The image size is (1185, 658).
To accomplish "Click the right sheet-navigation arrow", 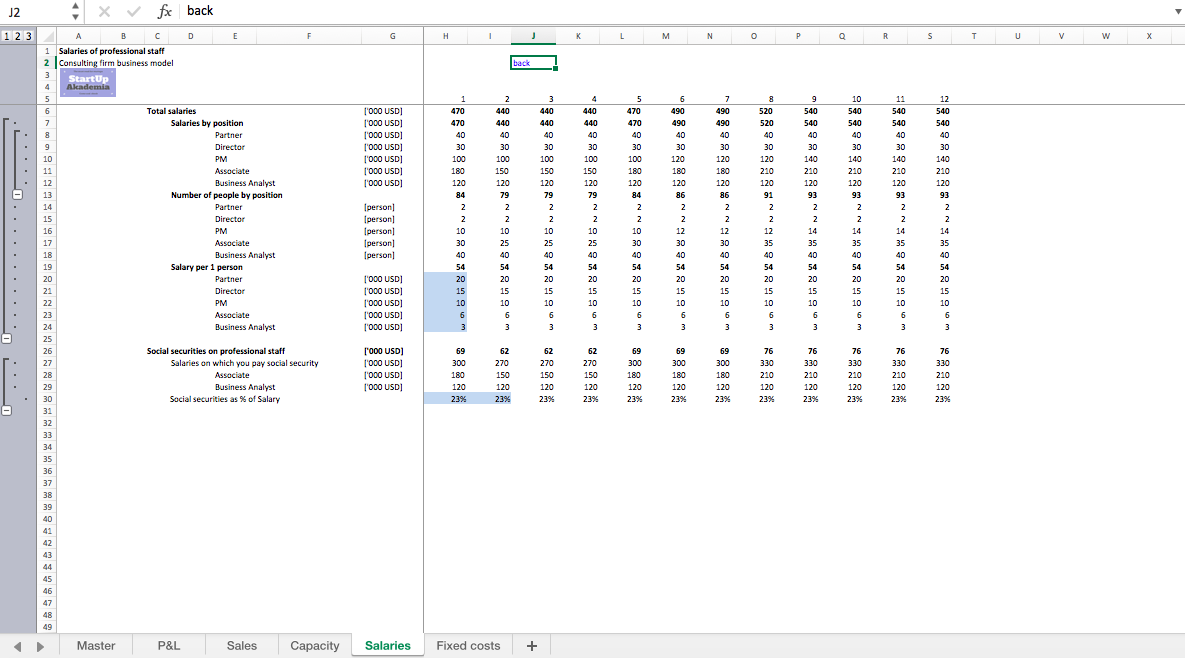I will [x=38, y=645].
